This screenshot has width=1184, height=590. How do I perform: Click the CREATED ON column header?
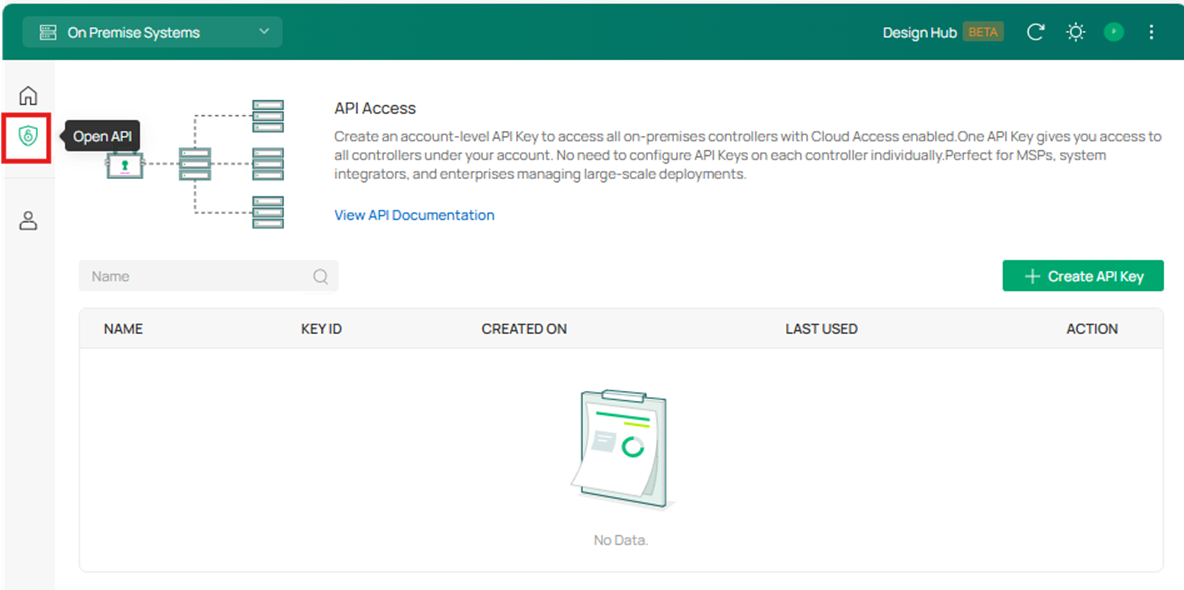click(x=524, y=329)
